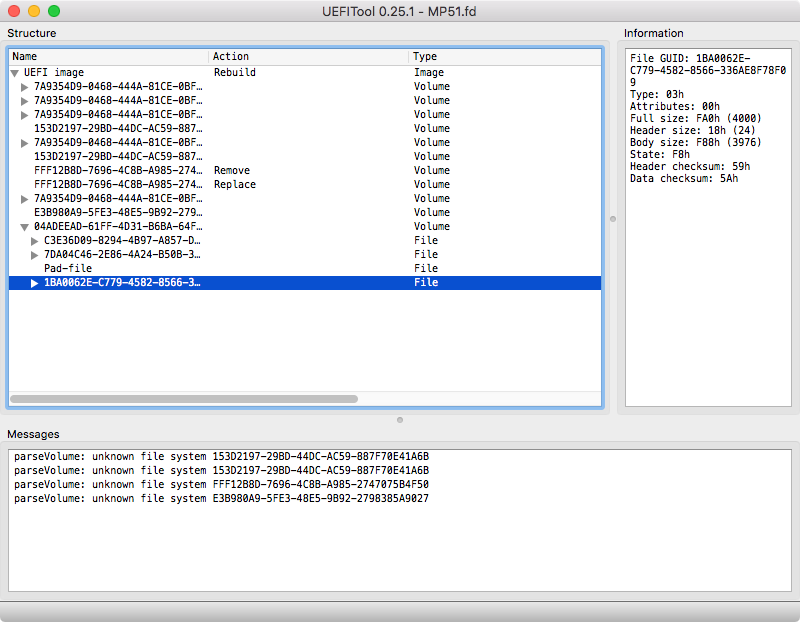Click the Data checksum: 5Ah line
This screenshot has width=800, height=622.
click(x=684, y=179)
